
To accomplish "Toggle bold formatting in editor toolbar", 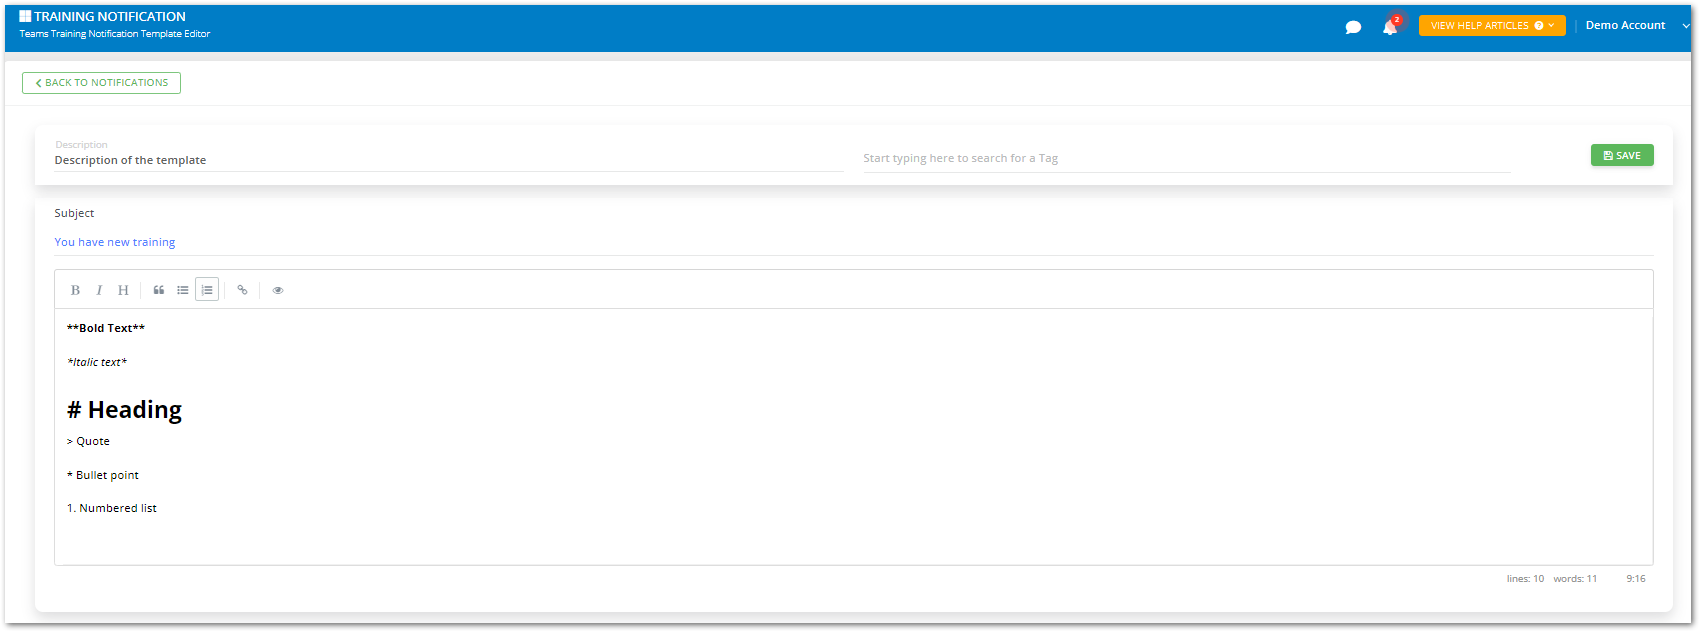I will point(75,290).
